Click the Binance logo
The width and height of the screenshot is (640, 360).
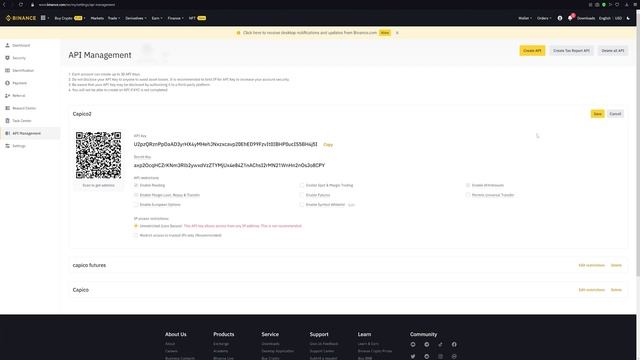21,18
